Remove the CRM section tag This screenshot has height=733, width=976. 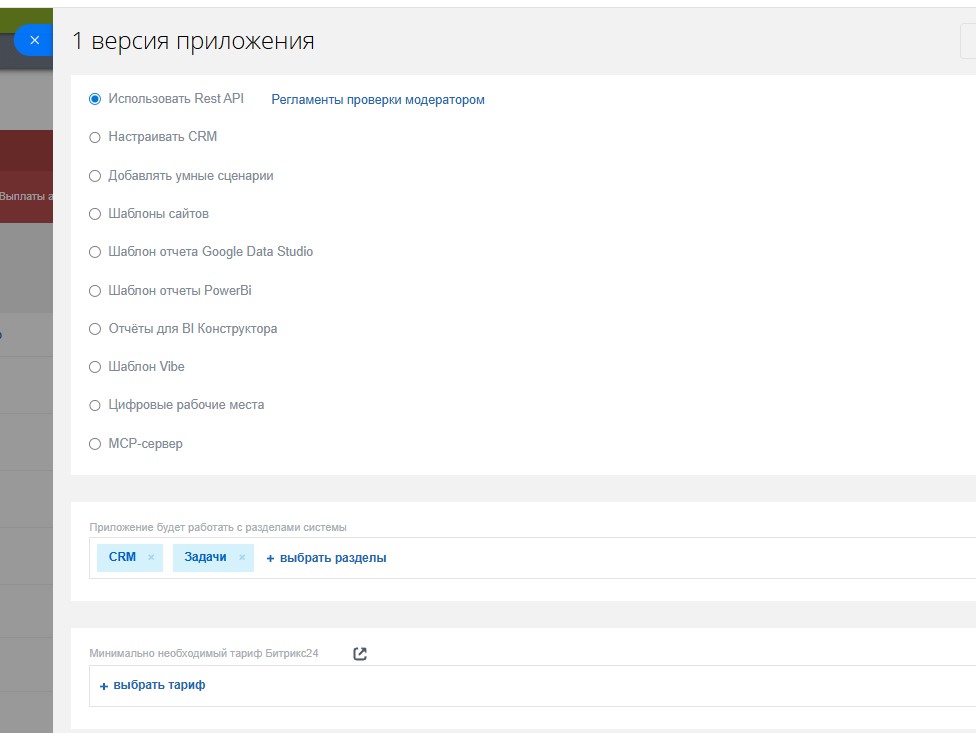coord(151,558)
